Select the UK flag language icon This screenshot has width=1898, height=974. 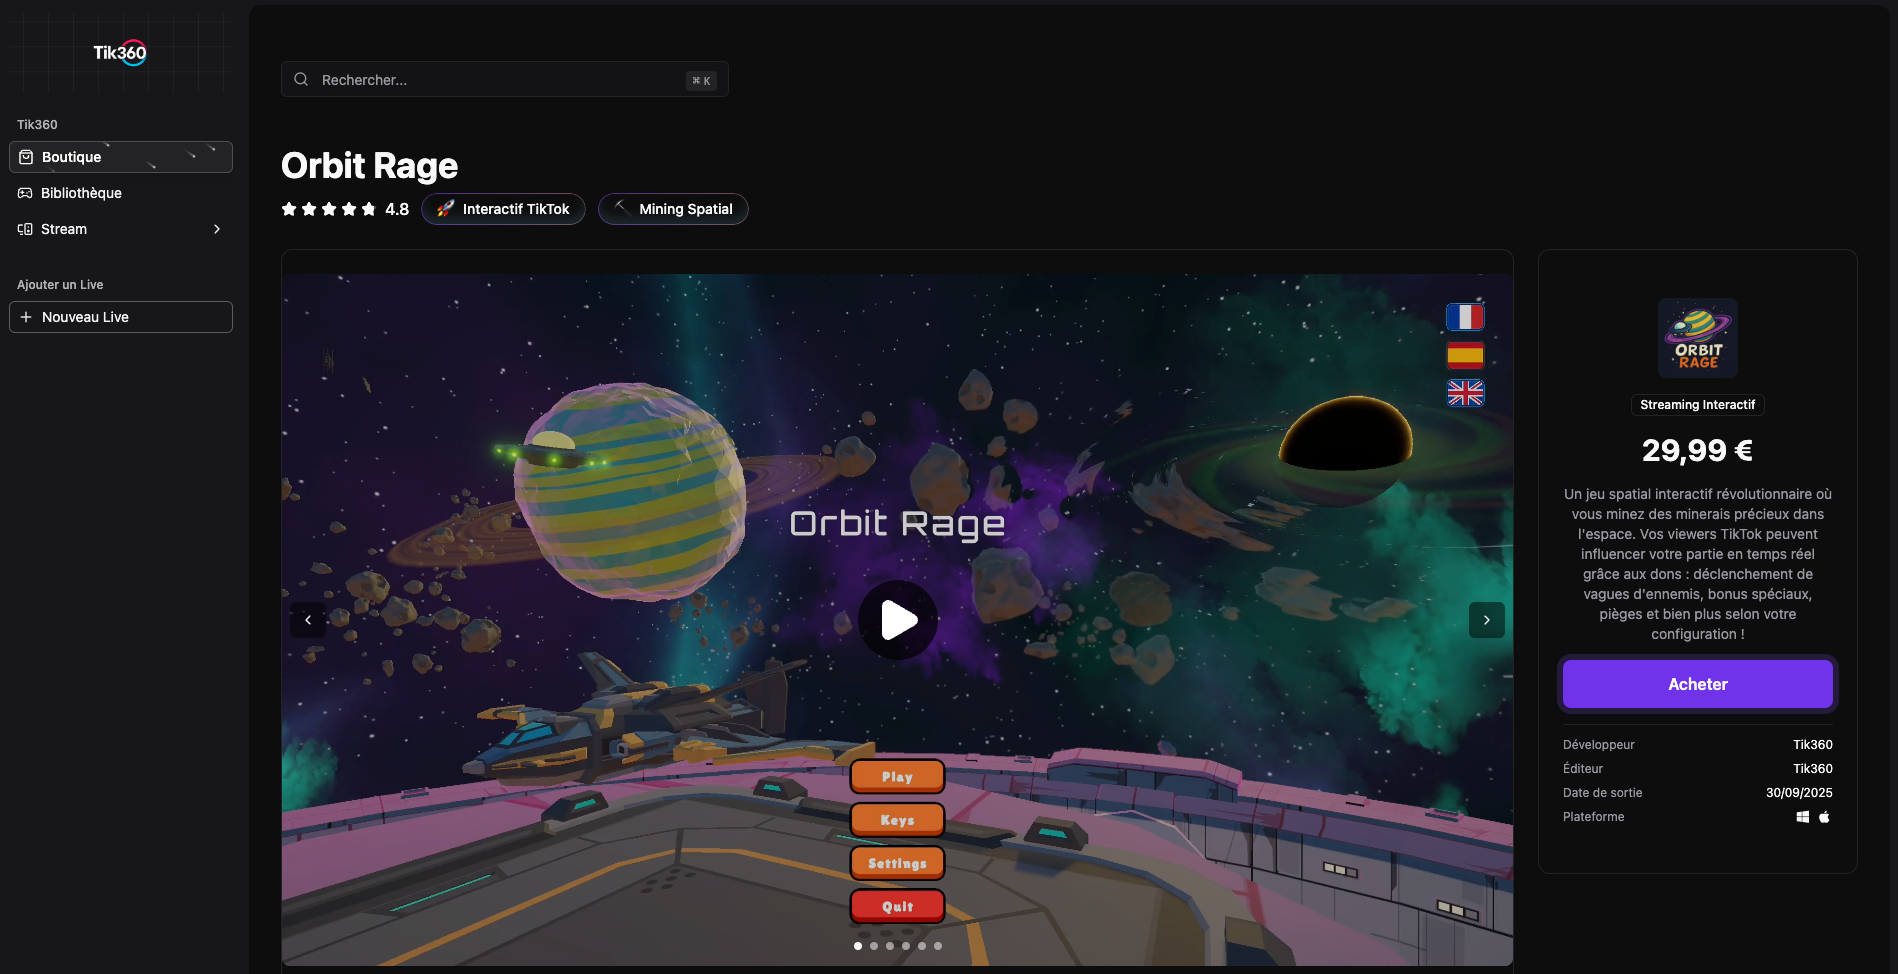(1465, 393)
